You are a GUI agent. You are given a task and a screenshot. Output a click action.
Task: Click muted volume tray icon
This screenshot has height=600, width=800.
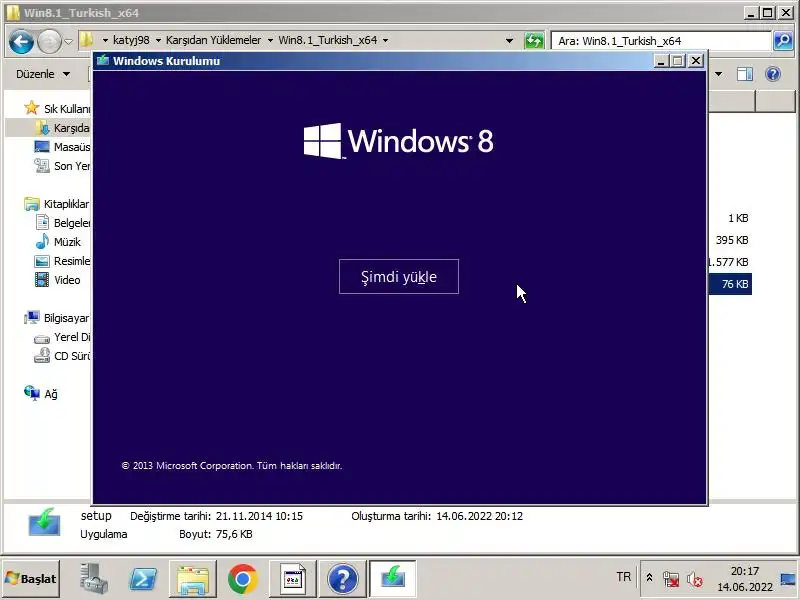pyautogui.click(x=694, y=579)
